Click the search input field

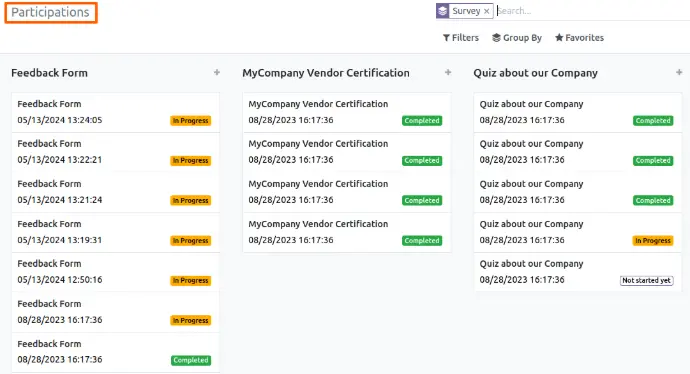tap(592, 11)
